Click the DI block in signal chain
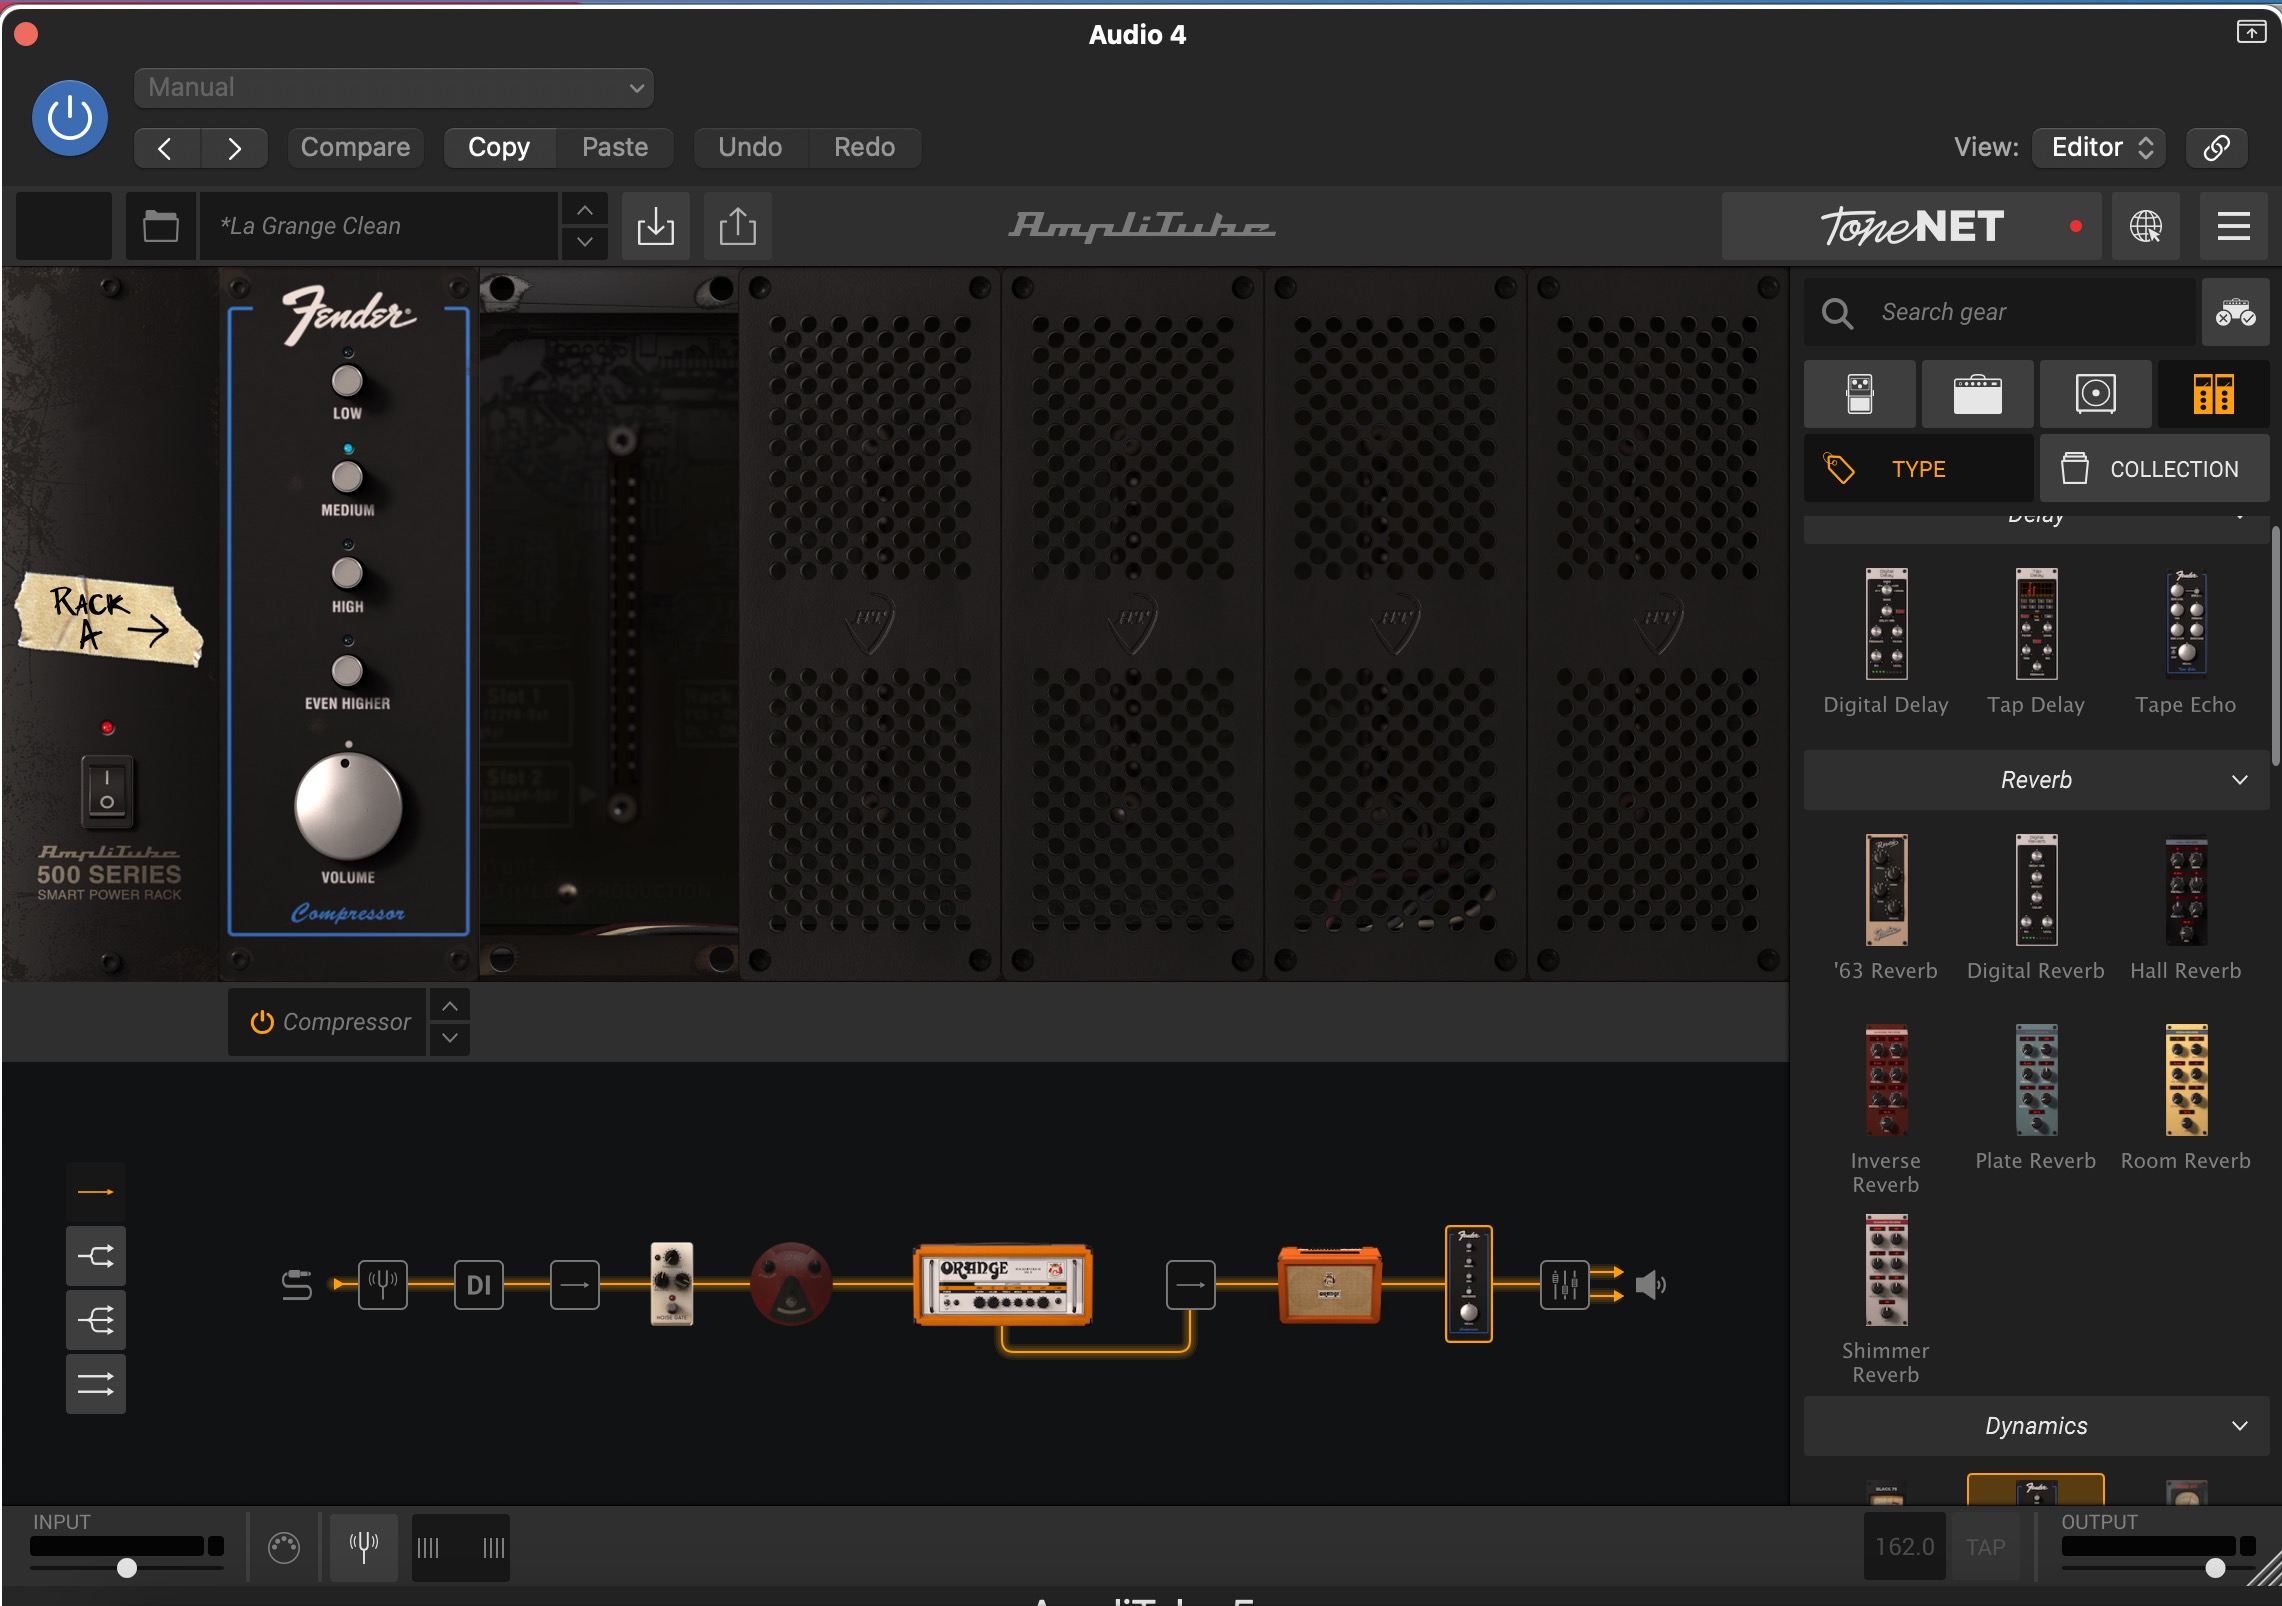This screenshot has width=2282, height=1606. tap(479, 1285)
